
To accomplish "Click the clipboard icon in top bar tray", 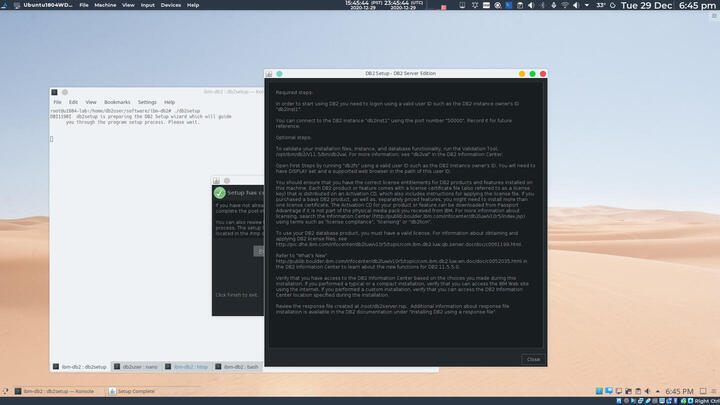I will point(520,6).
